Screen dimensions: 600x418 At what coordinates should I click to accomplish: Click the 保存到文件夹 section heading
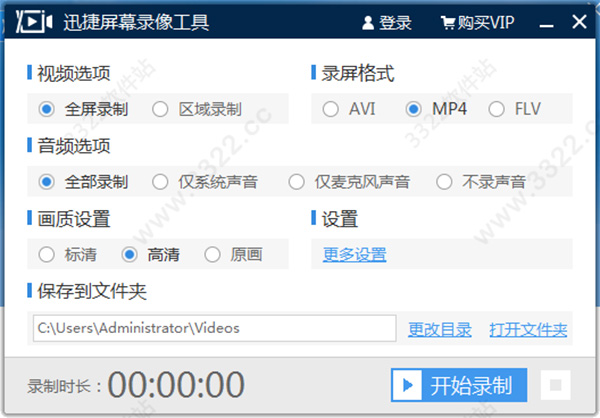point(92,292)
